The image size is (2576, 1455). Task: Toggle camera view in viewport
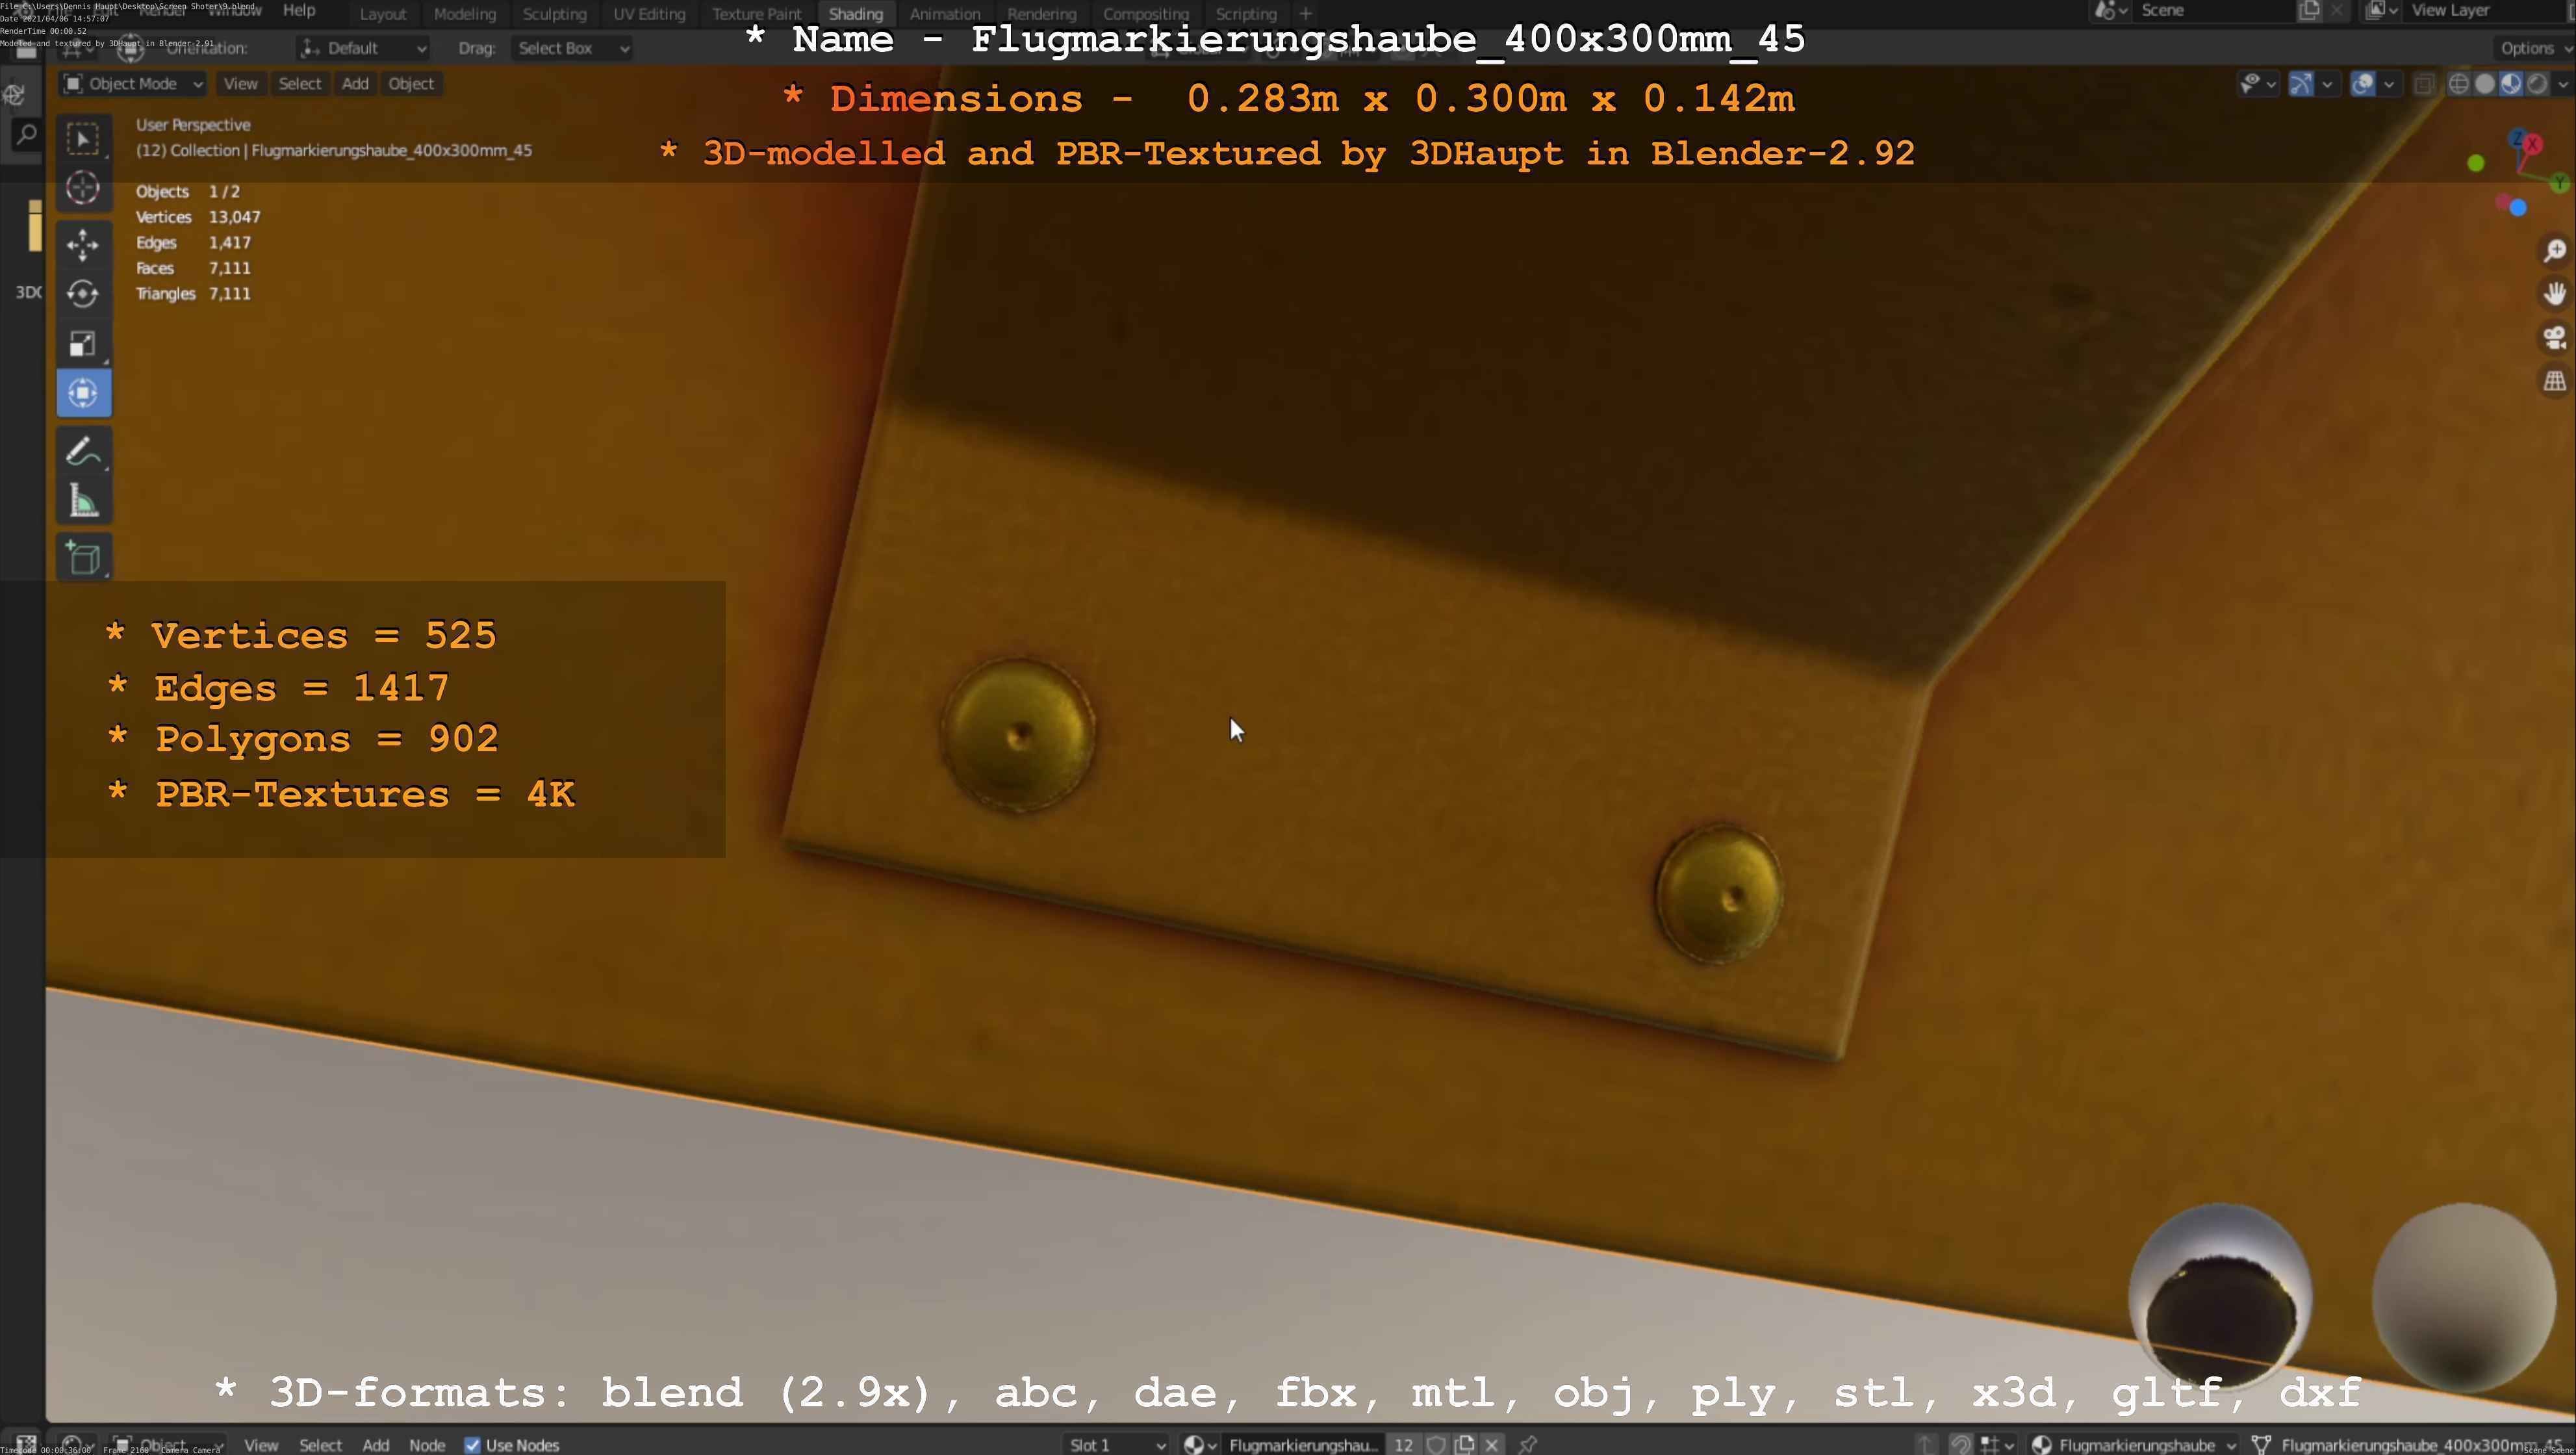coord(2555,338)
